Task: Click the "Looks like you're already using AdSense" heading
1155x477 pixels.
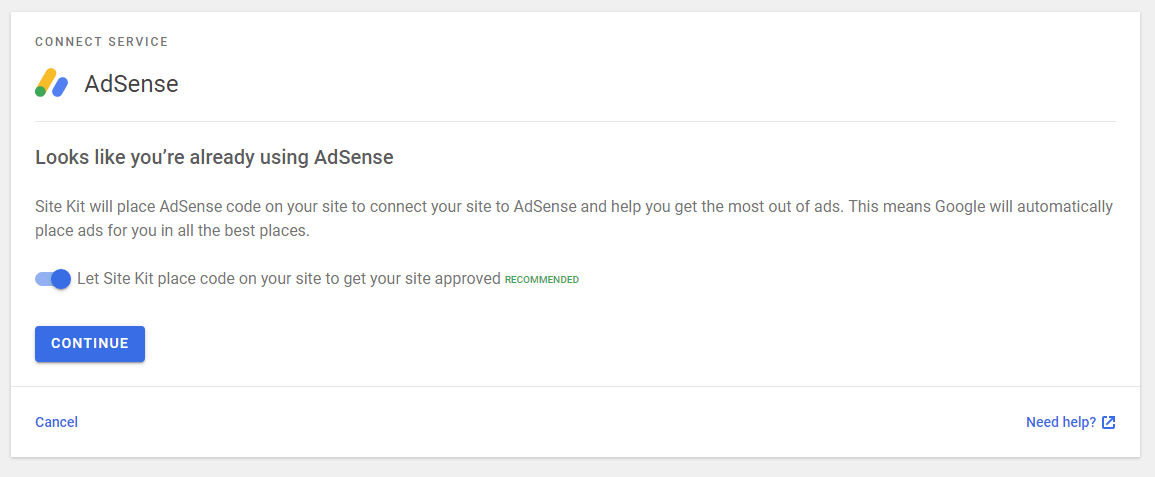Action: pyautogui.click(x=214, y=158)
